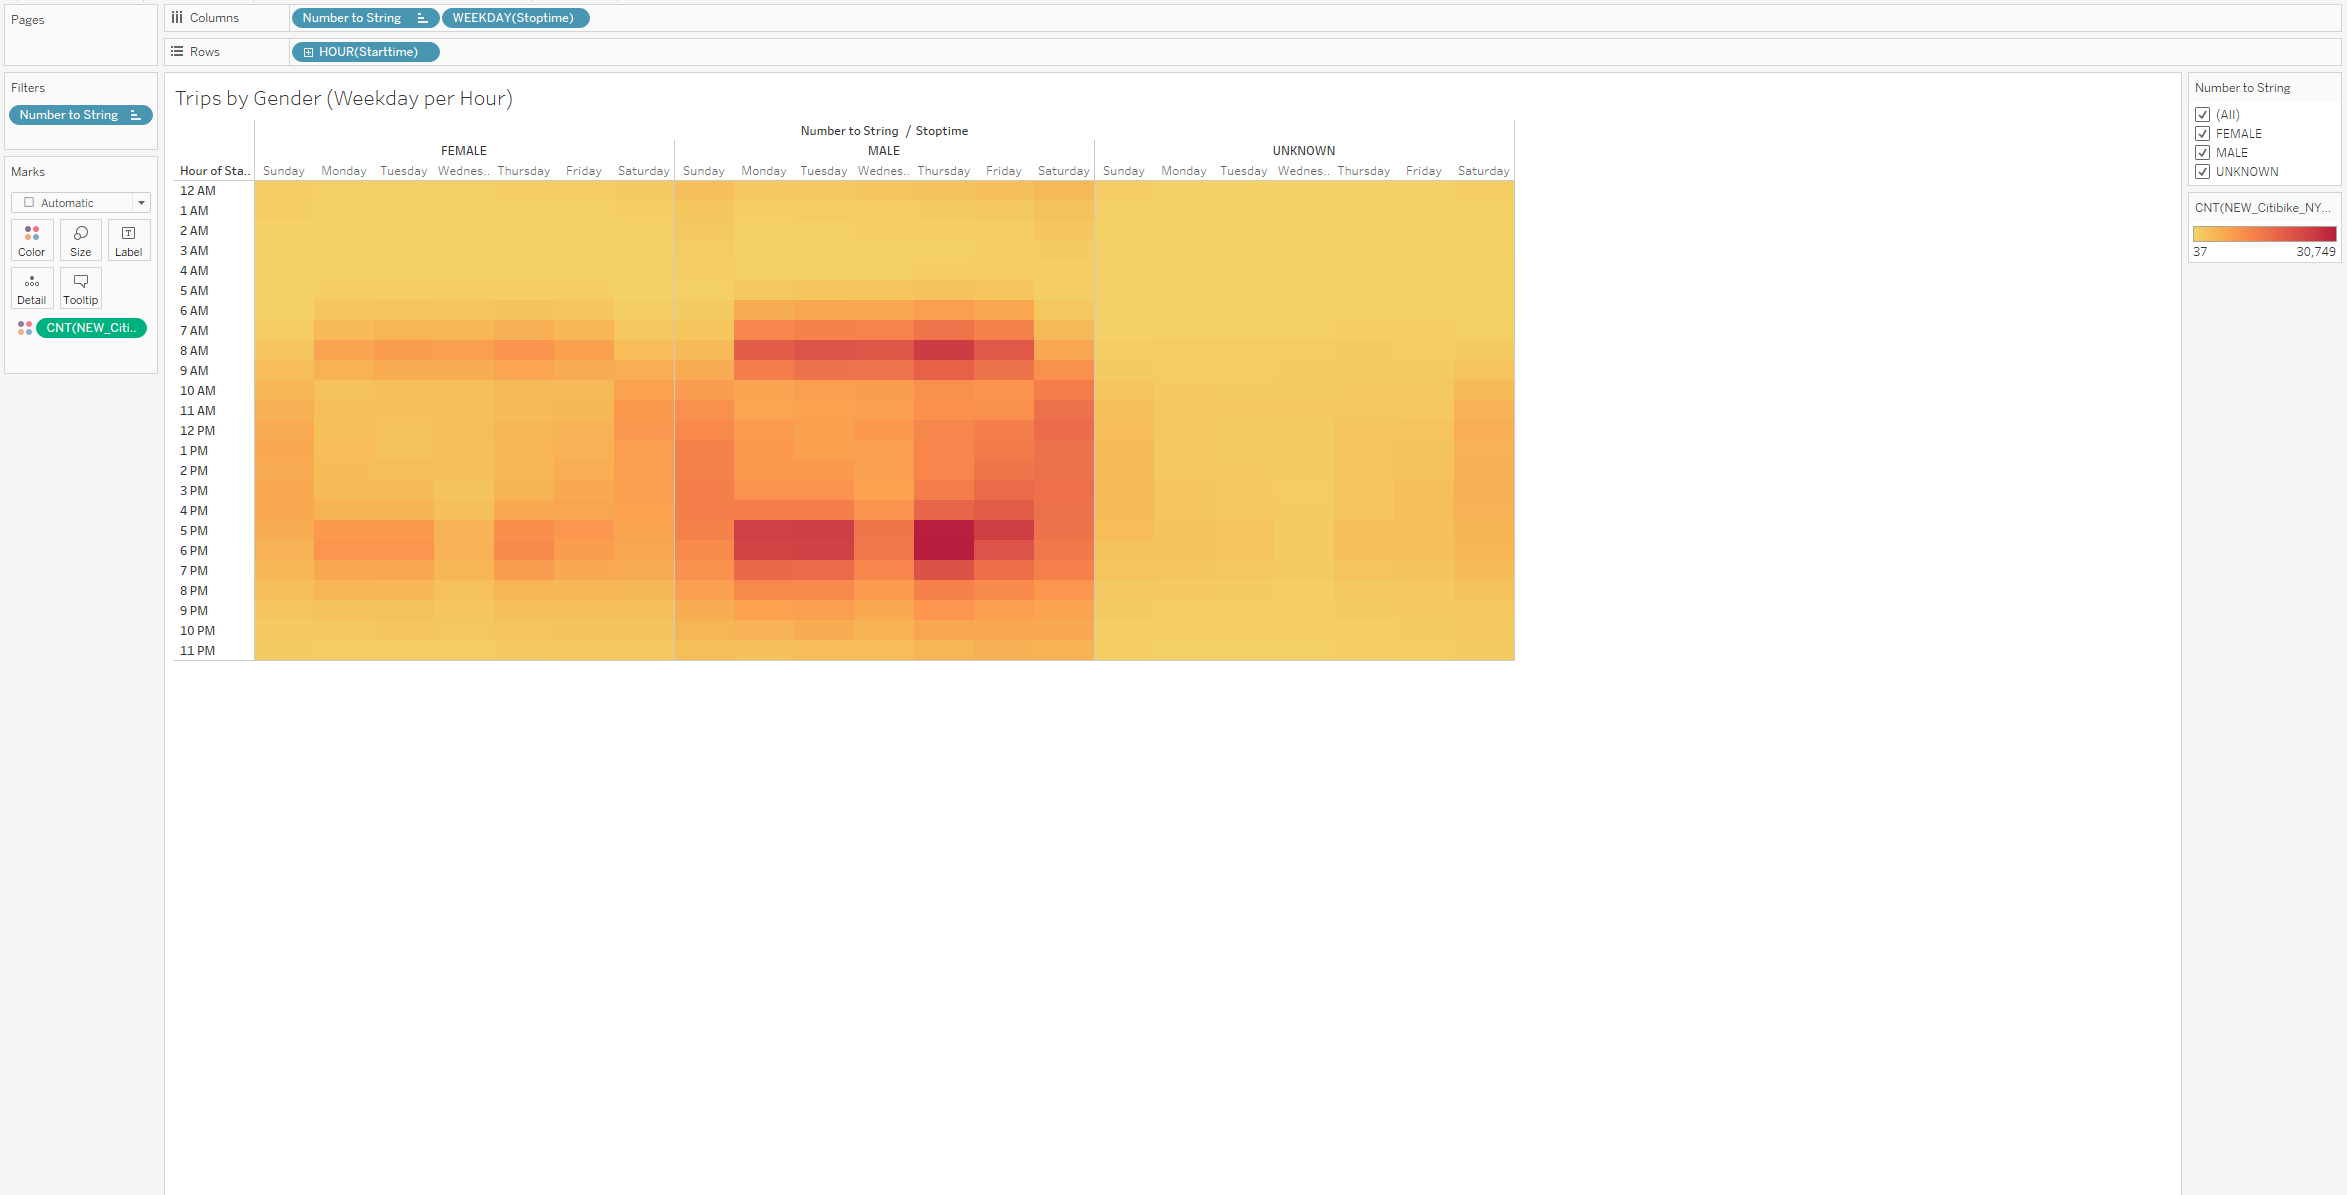Toggle the UNKNOWN filter checkbox
Viewport: 2347px width, 1195px height.
coord(2202,172)
